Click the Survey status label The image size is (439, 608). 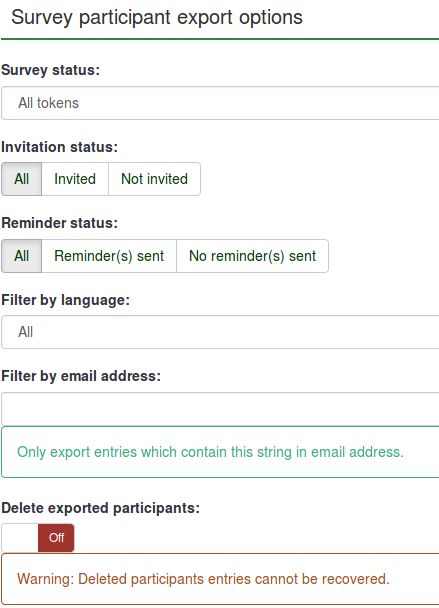coord(50,70)
